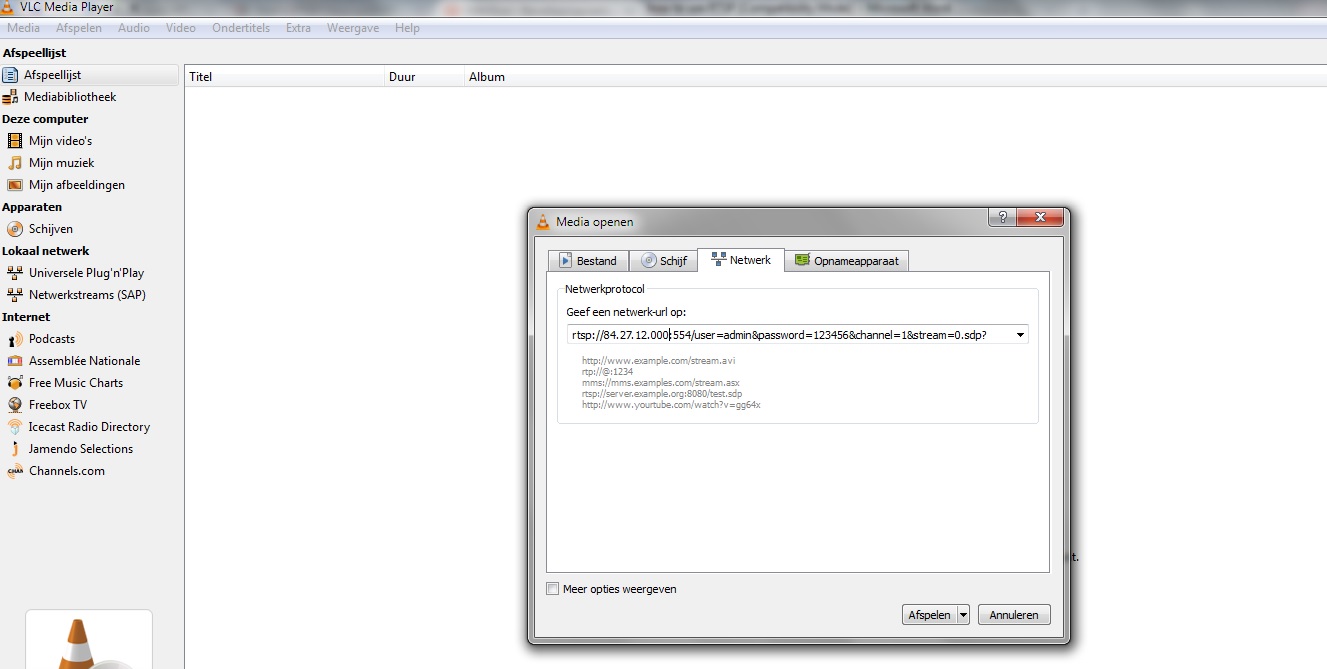
Task: Click the Mediabibliotheek icon in sidebar
Action: [11, 97]
